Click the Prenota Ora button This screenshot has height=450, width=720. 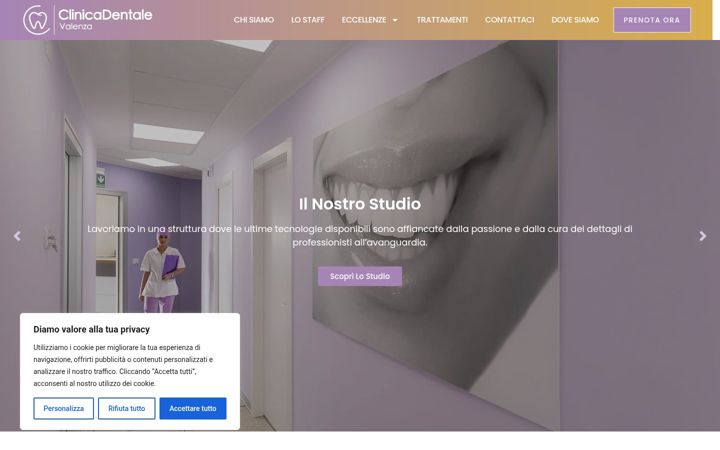(652, 20)
